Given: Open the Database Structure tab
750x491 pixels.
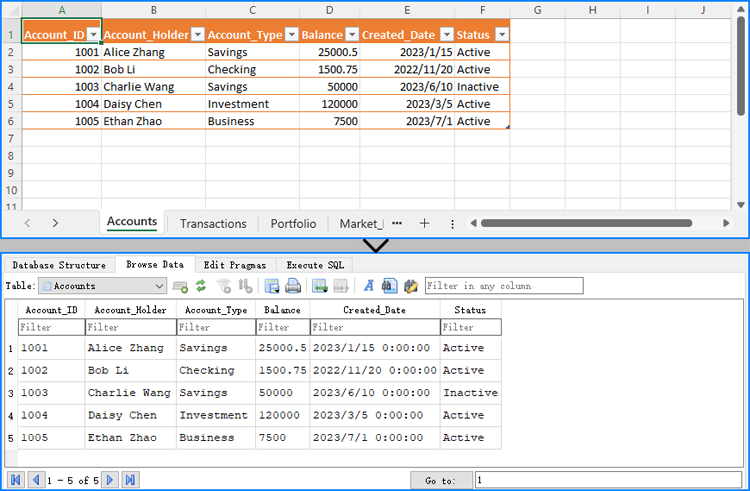Looking at the screenshot, I should tap(59, 265).
